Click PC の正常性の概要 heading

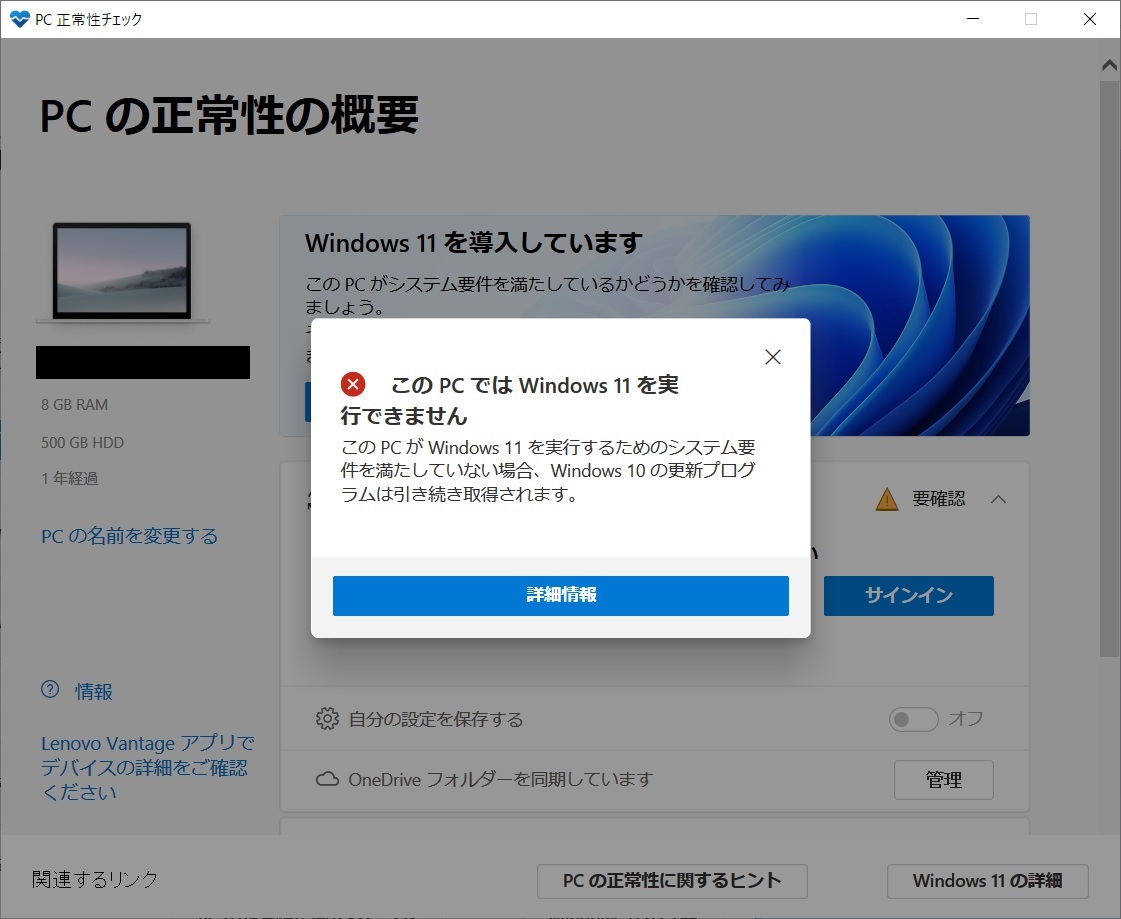coord(229,116)
